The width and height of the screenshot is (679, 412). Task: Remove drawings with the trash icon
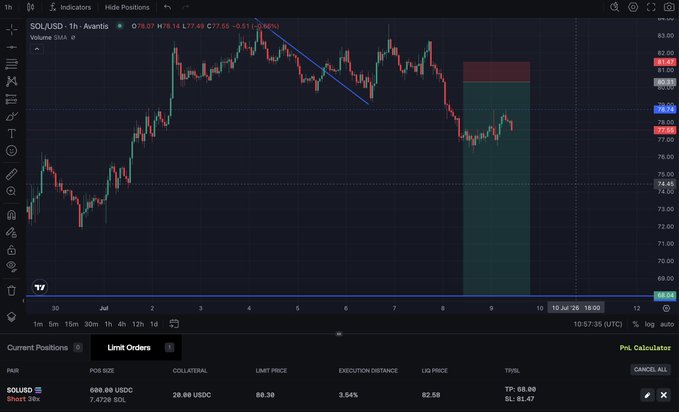(12, 290)
